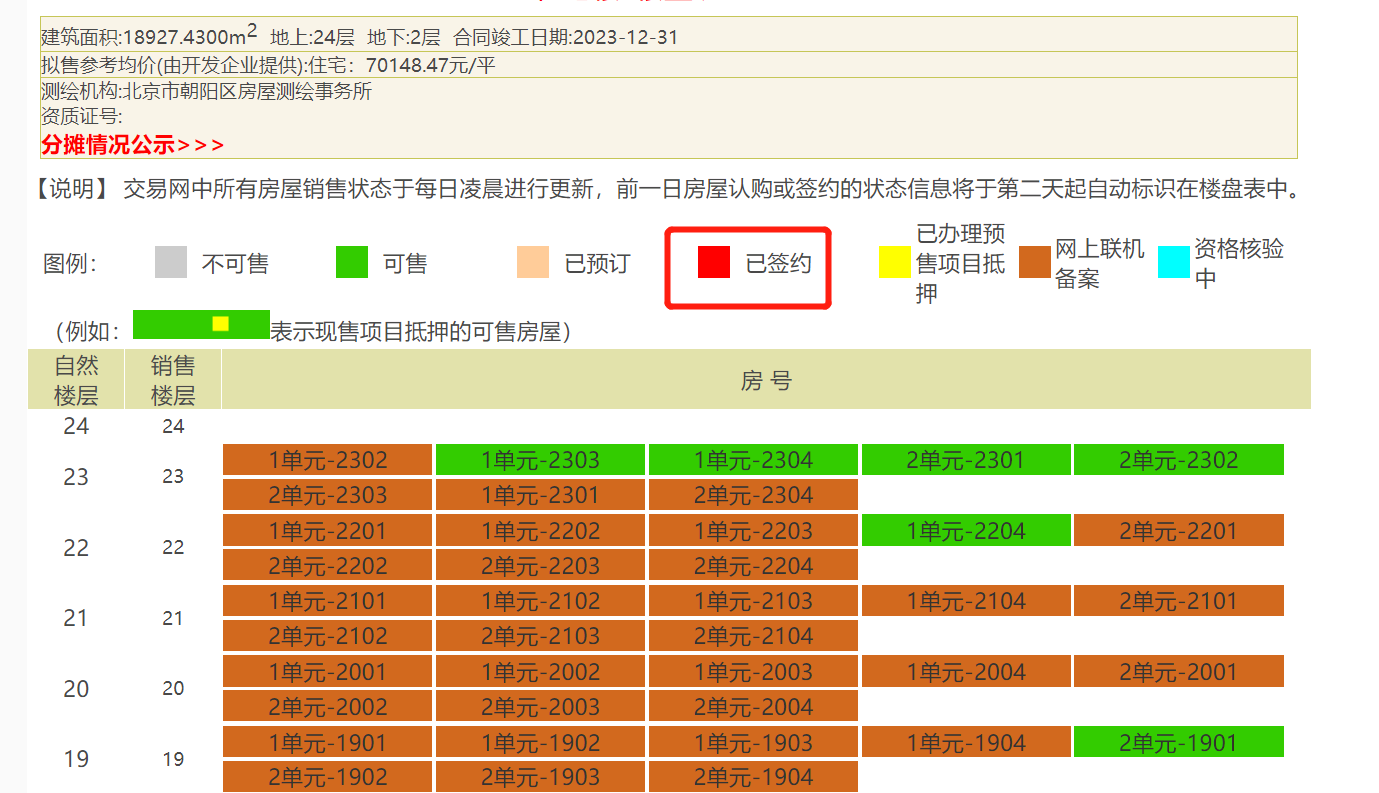Click the gray 不可售 legend square

pos(169,263)
